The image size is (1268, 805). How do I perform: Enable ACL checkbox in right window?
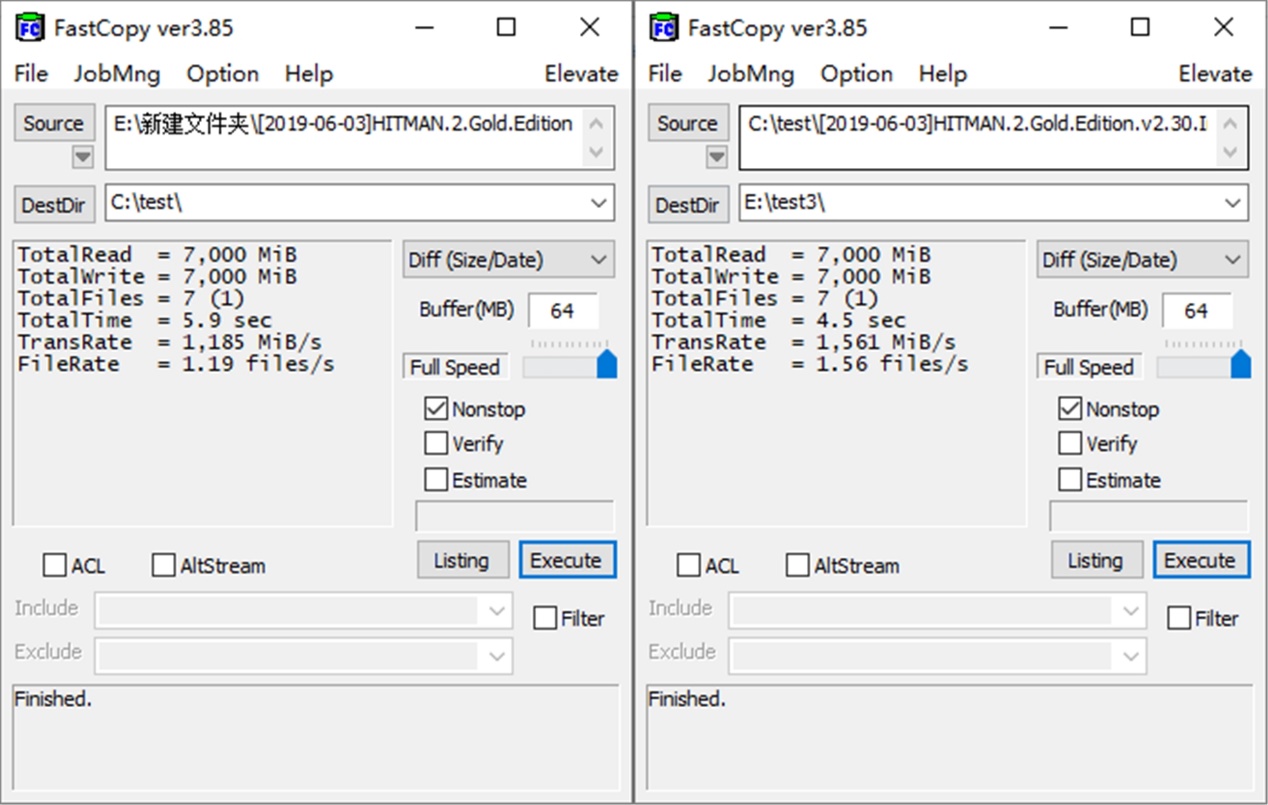point(689,565)
